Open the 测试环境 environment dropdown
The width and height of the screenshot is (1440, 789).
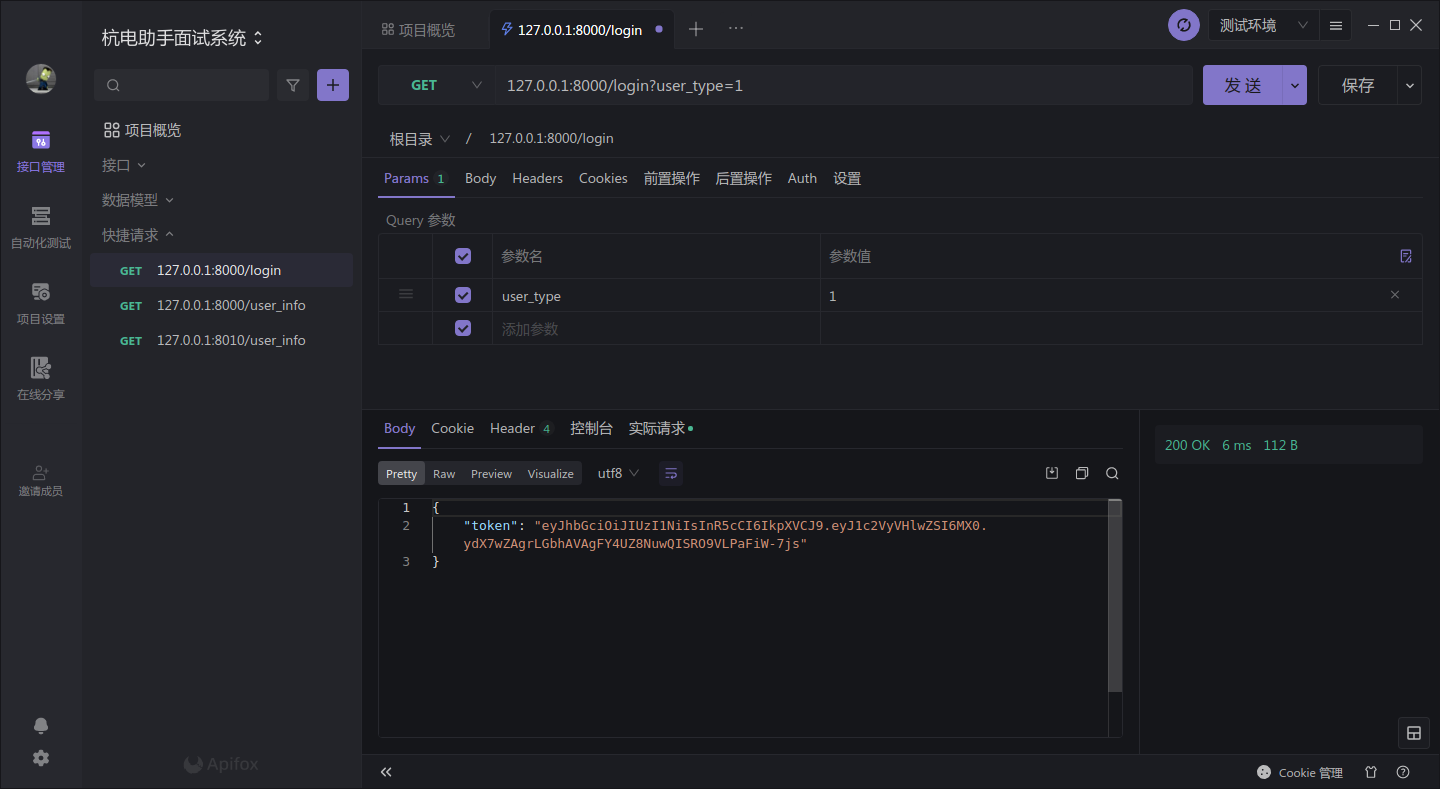[1263, 25]
